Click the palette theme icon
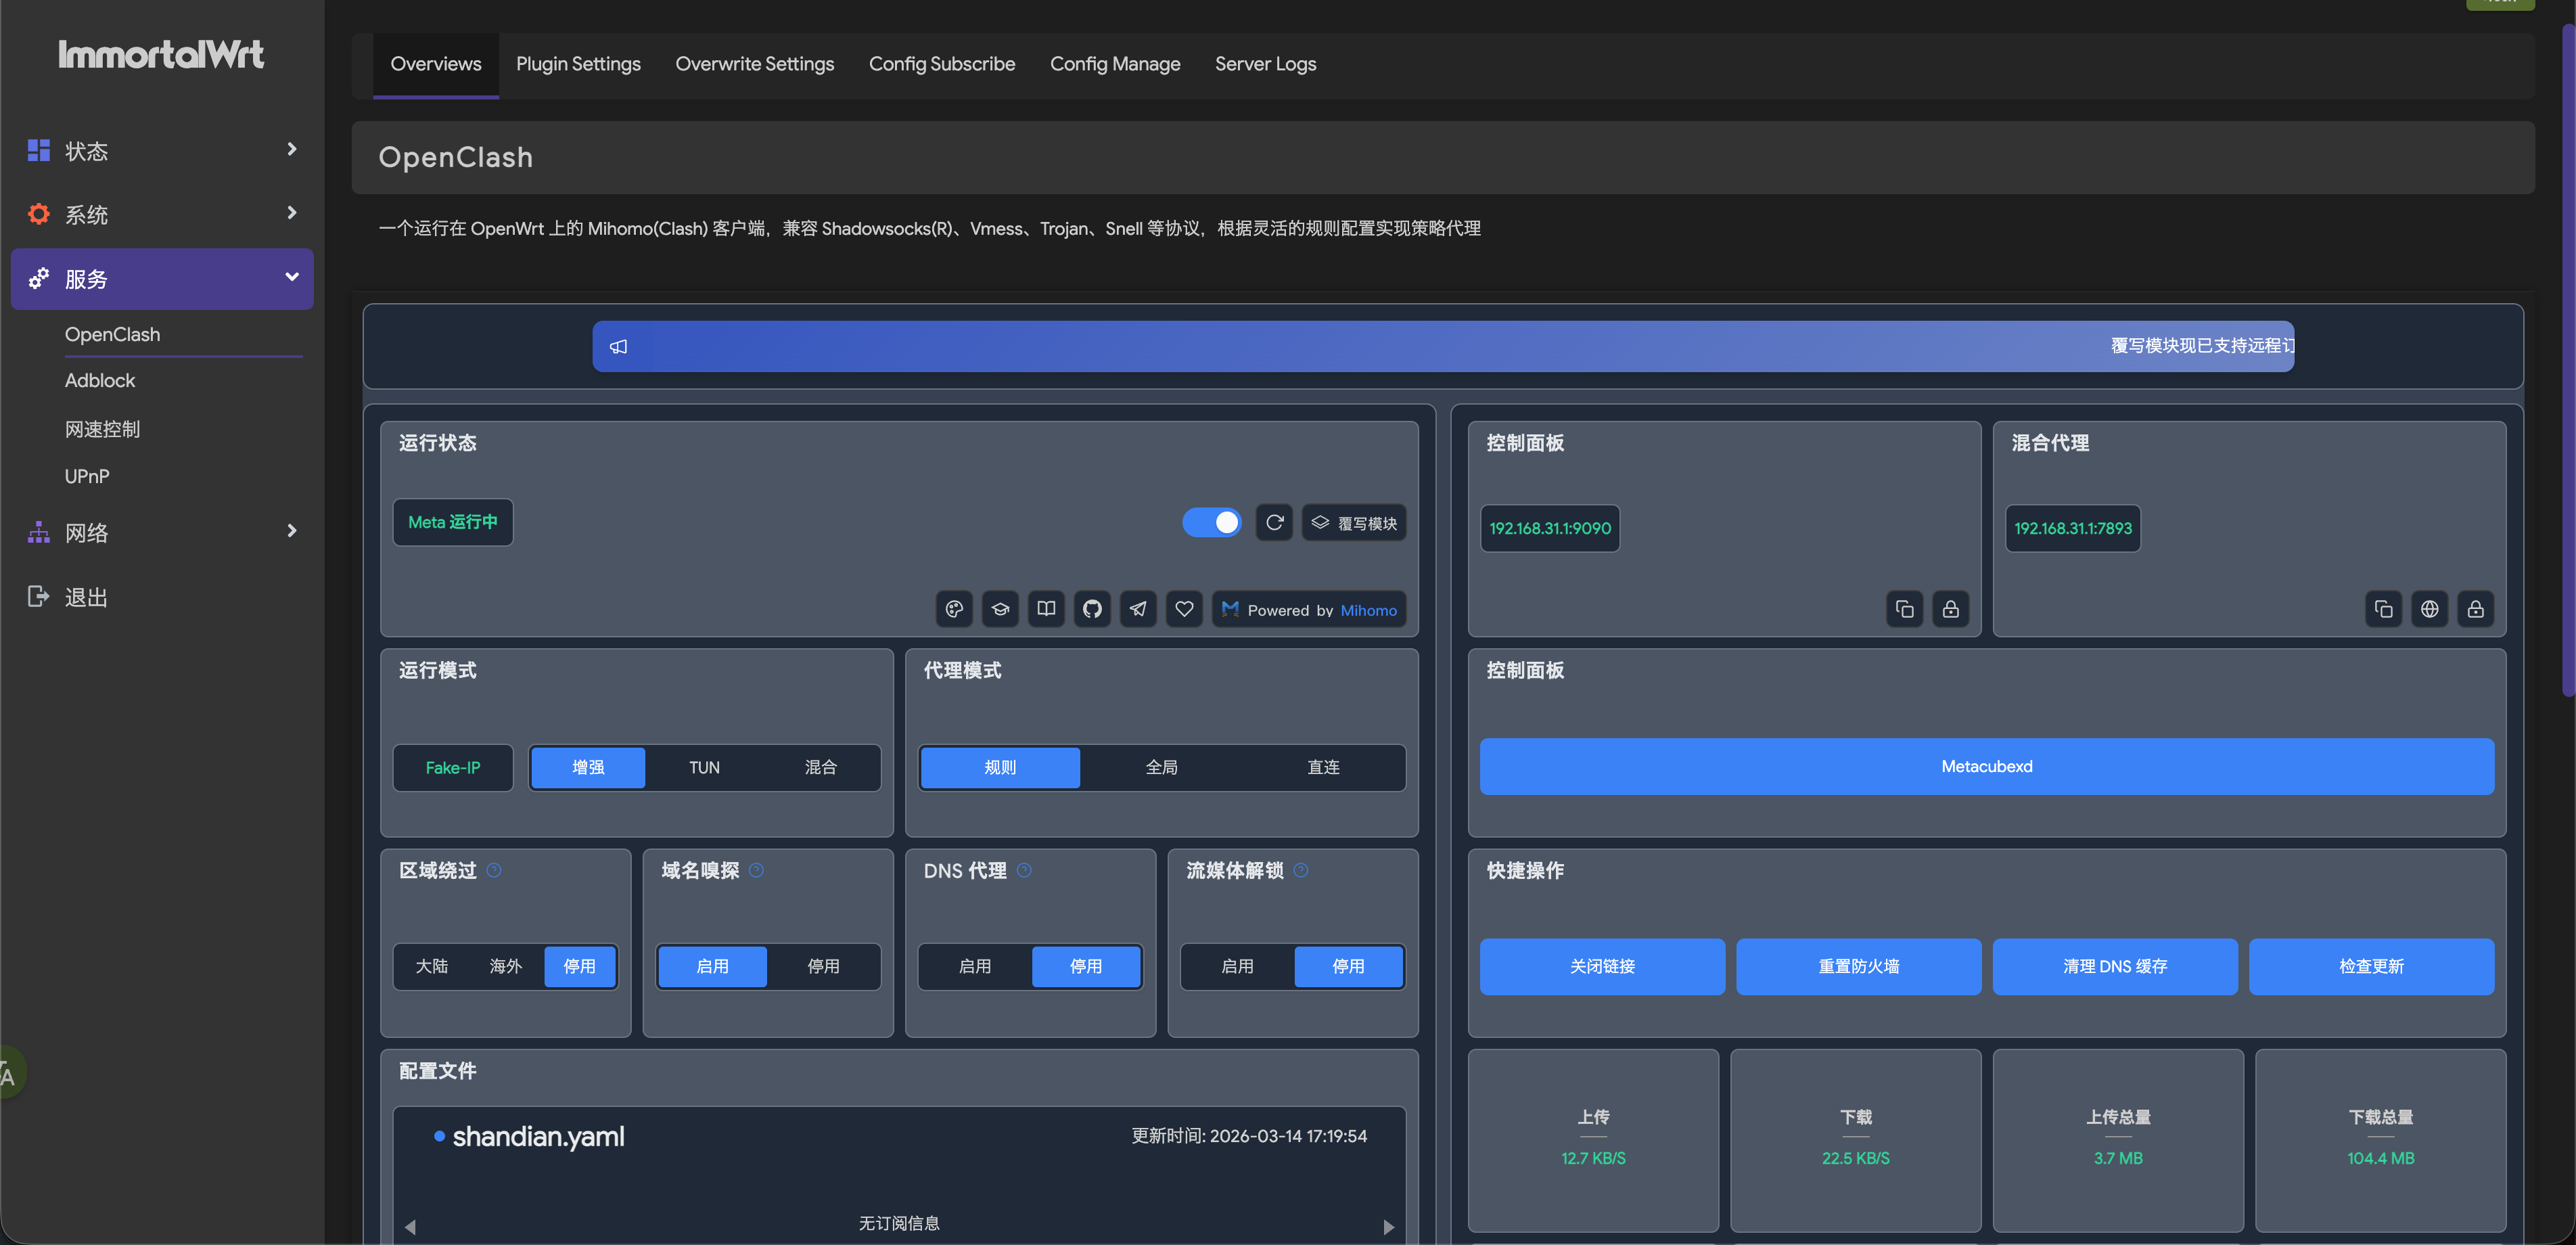This screenshot has height=1245, width=2576. (954, 609)
